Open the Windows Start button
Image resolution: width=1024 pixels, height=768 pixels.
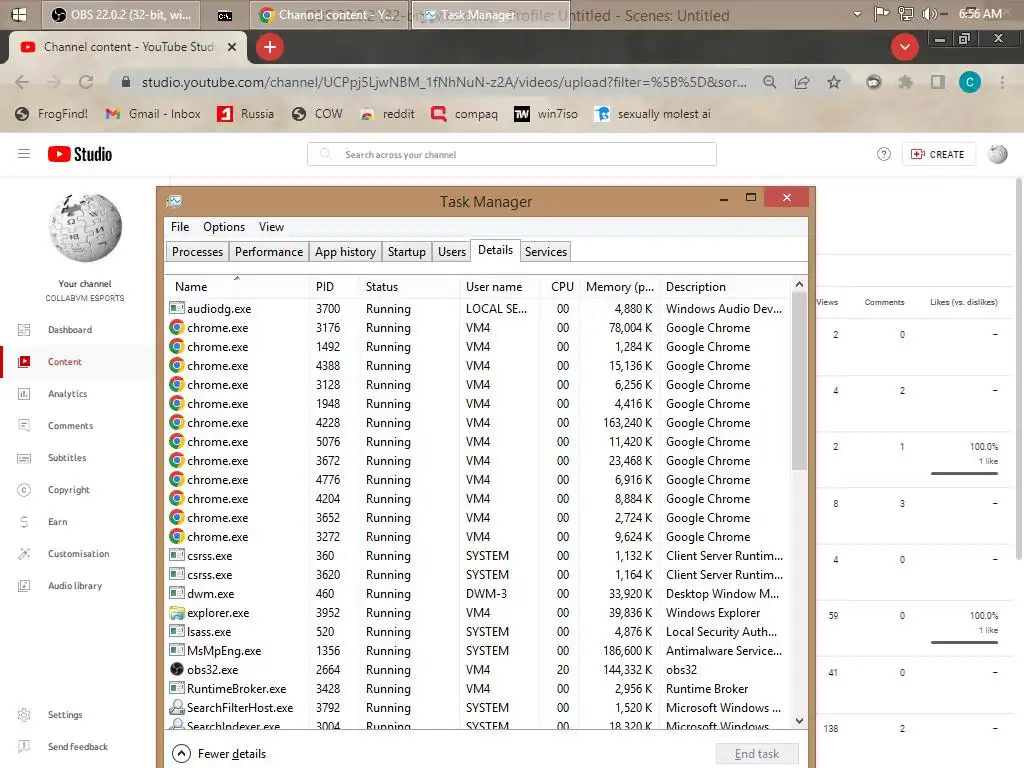coord(19,14)
